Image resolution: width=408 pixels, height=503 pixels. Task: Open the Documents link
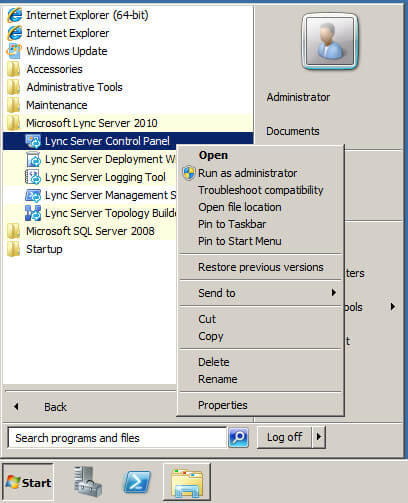[x=293, y=131]
